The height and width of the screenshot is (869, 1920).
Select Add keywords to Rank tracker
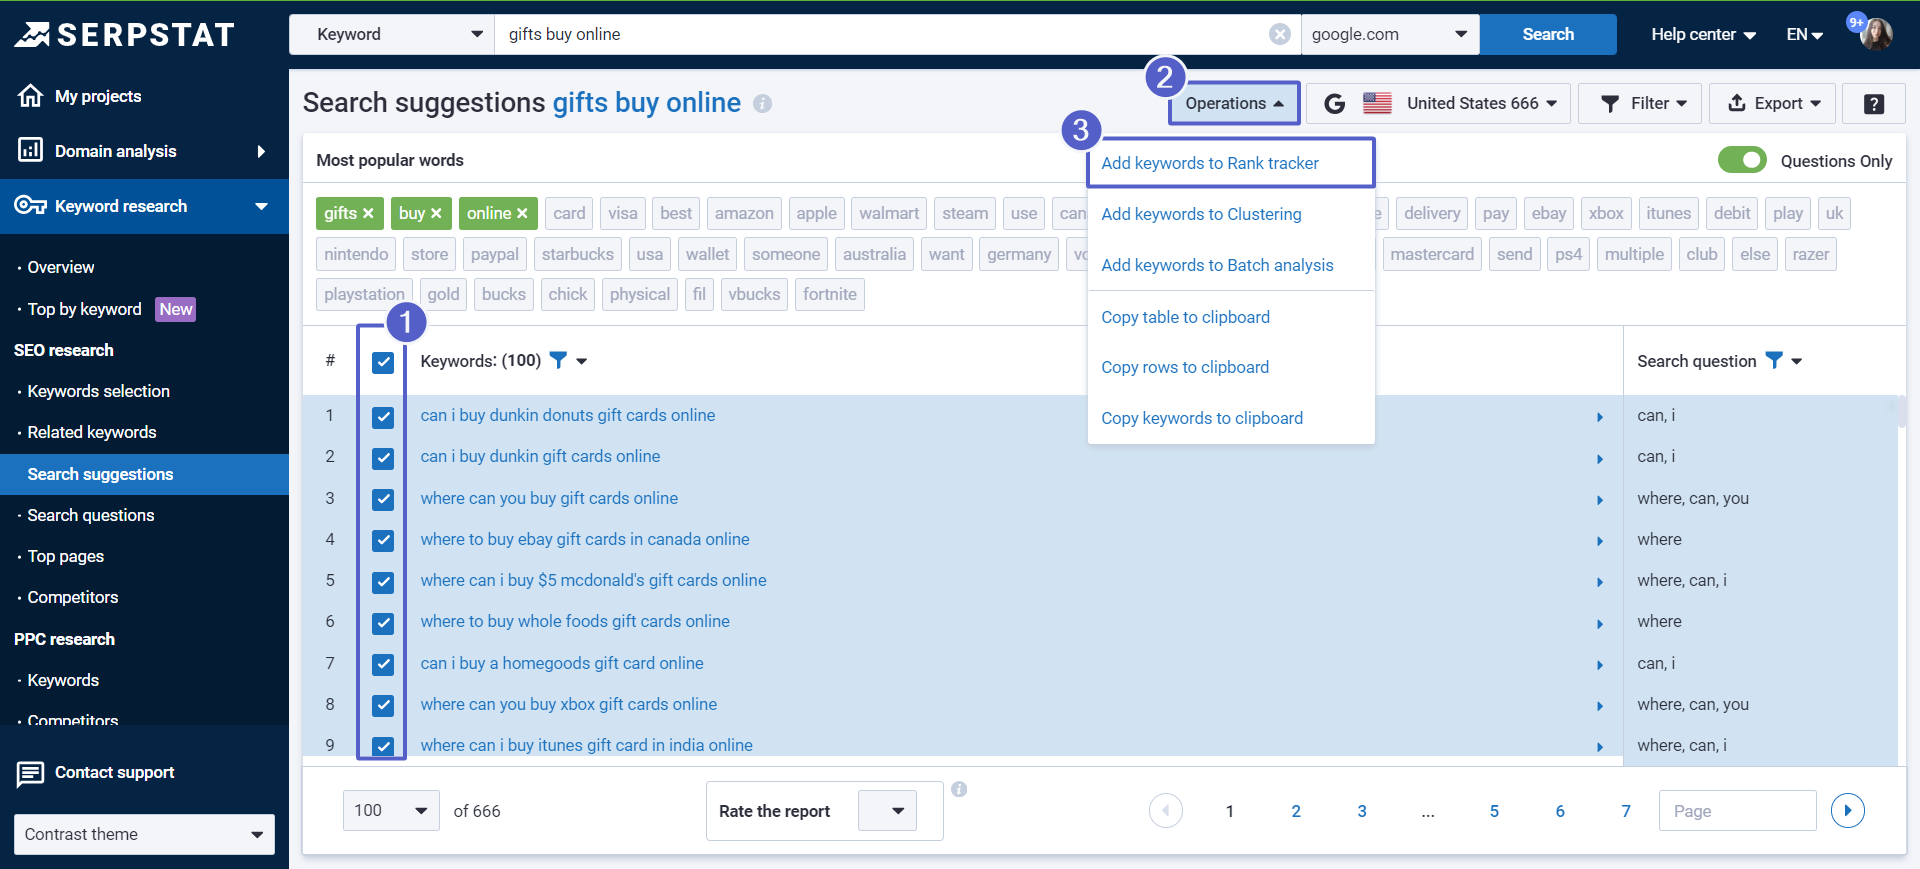(1209, 163)
